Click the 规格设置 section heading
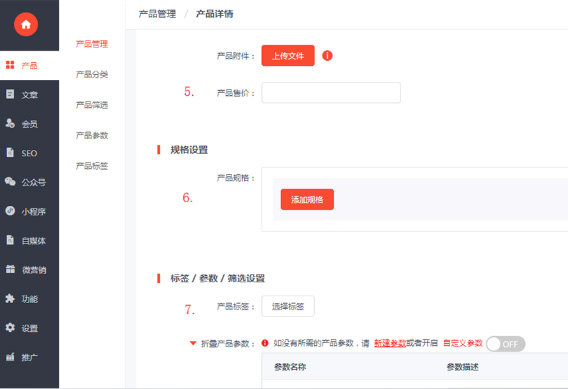 (189, 150)
